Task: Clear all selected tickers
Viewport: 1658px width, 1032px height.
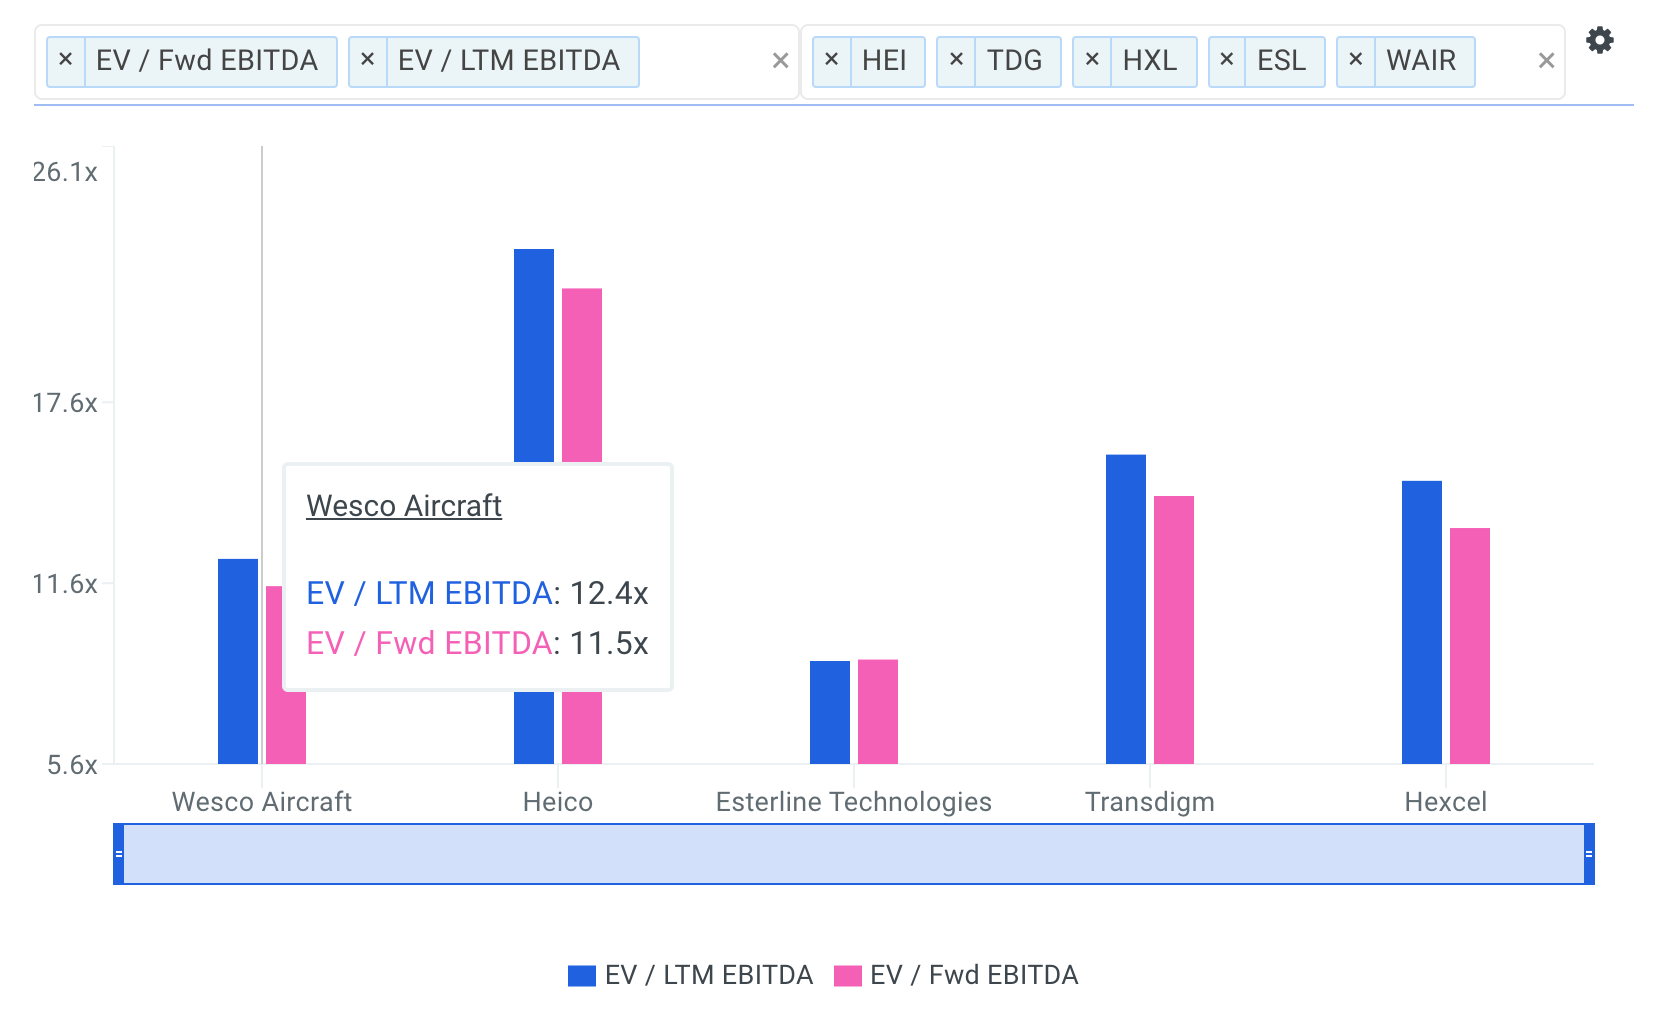Action: coord(1546,61)
